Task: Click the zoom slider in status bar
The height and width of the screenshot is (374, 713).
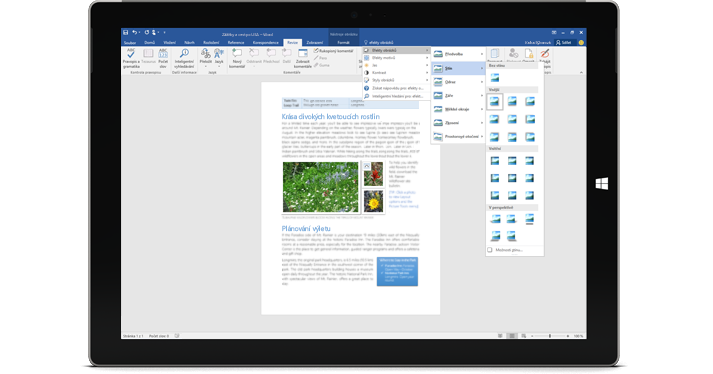Action: [550, 336]
